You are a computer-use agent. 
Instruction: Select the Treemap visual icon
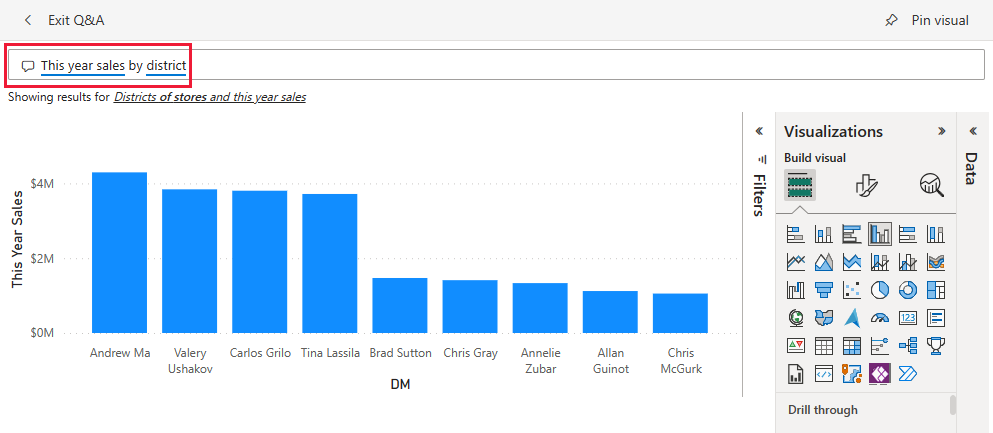(936, 291)
